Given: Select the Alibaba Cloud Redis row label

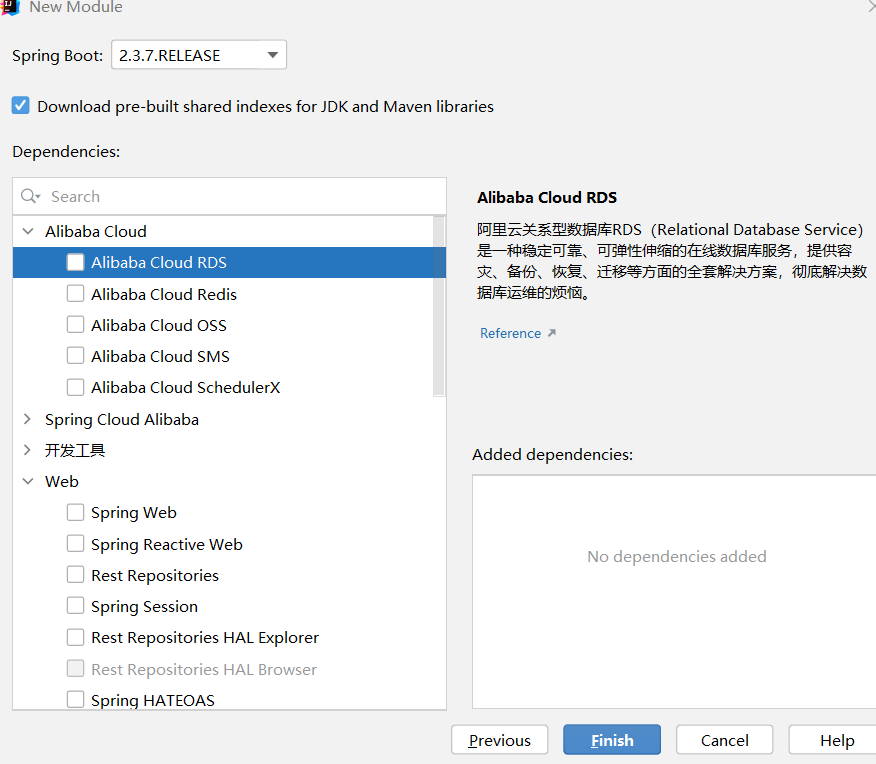Looking at the screenshot, I should tap(164, 294).
